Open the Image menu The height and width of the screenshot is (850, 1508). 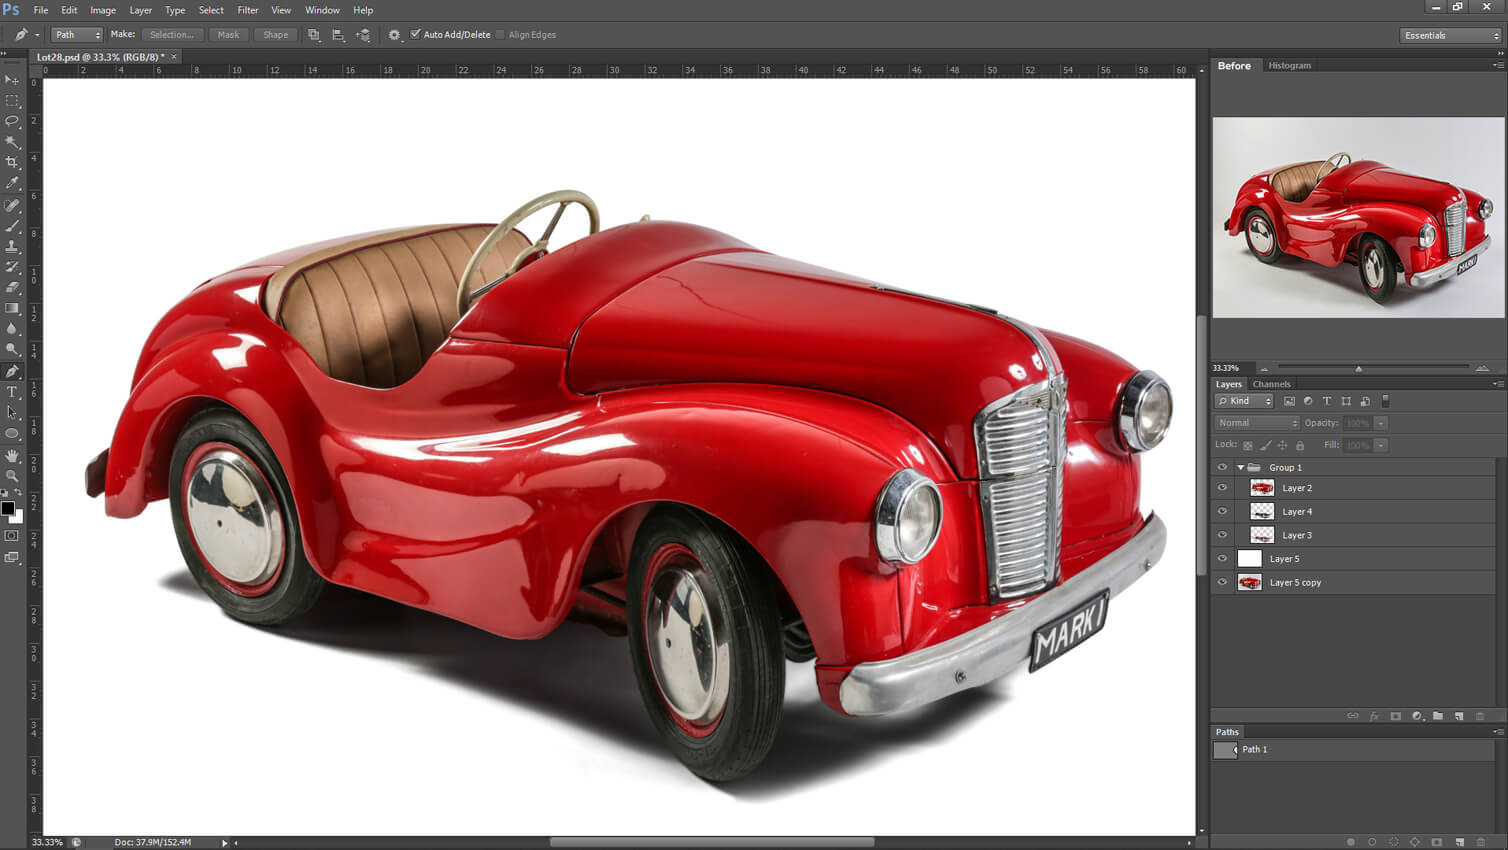pos(103,10)
